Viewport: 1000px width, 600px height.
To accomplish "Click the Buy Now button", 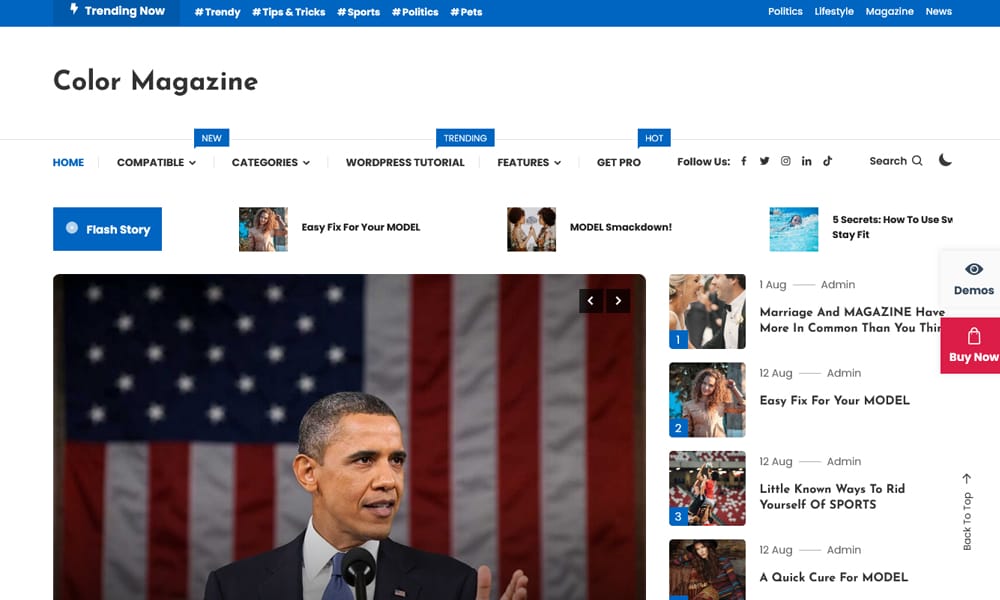I will (975, 346).
